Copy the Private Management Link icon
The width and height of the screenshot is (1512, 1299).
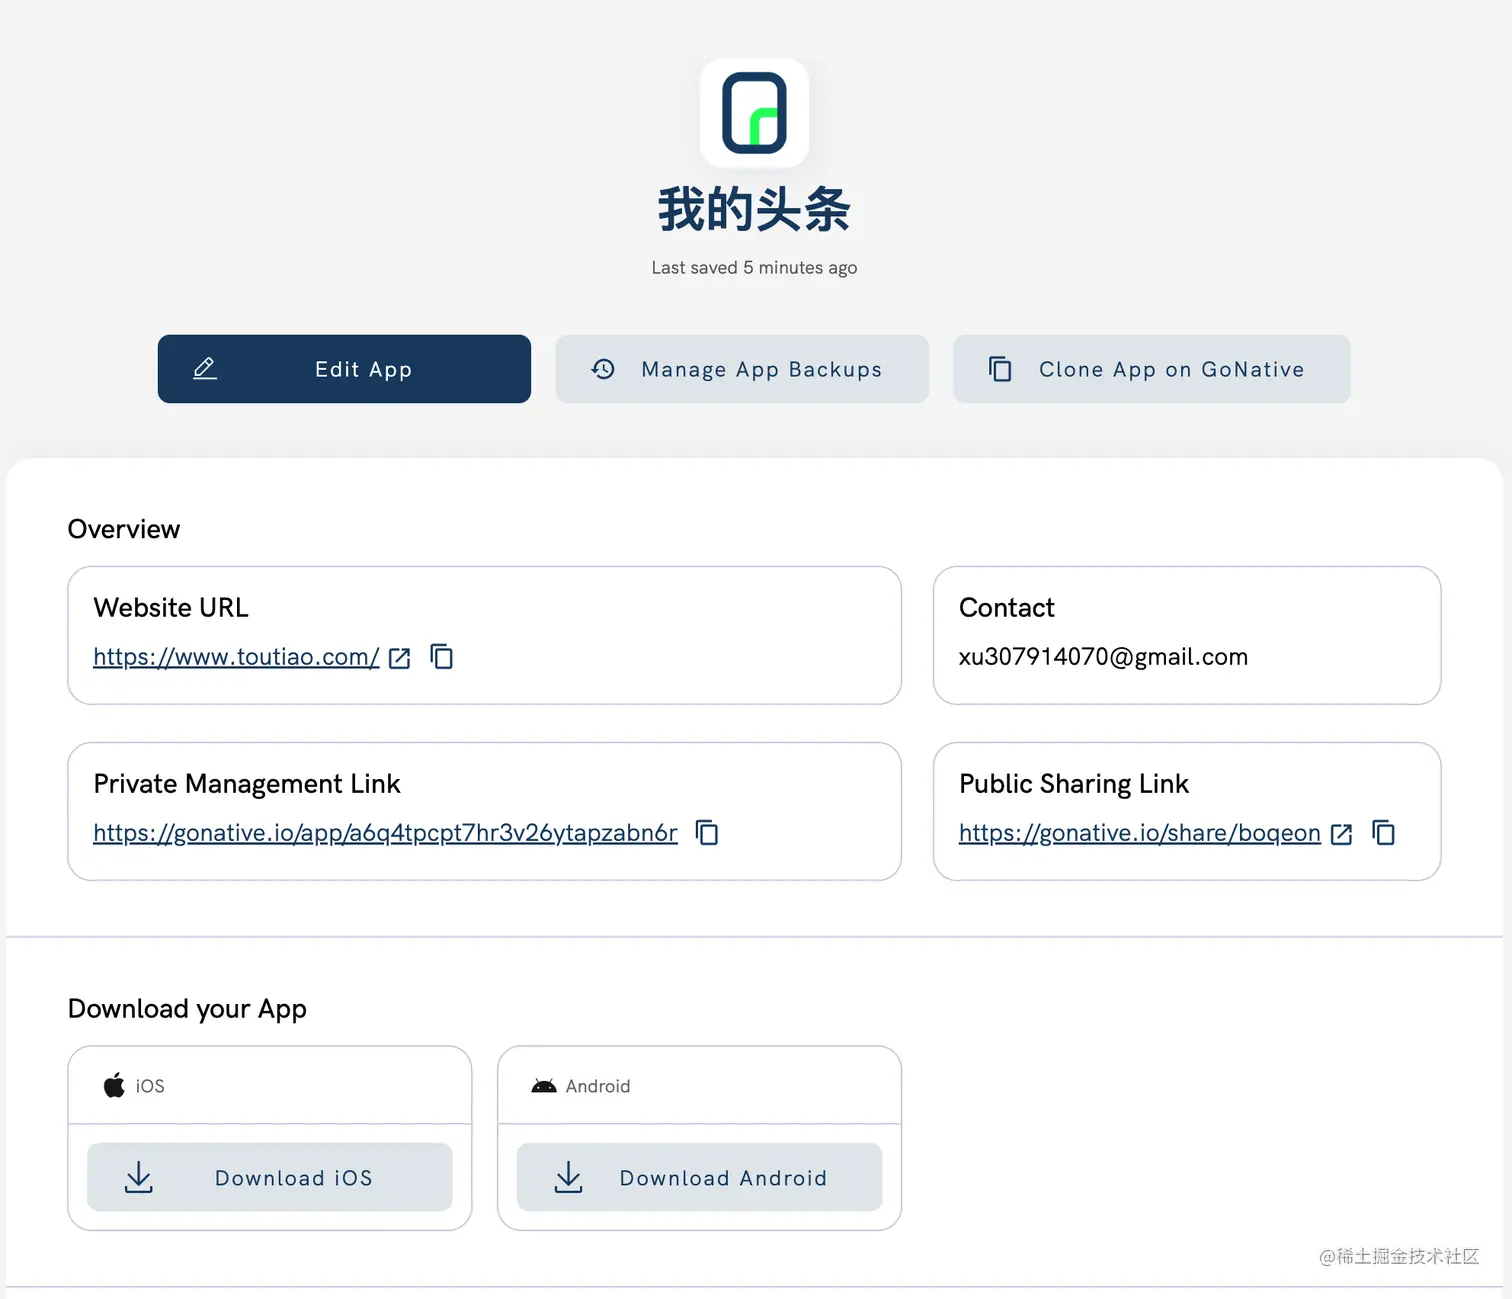707,833
